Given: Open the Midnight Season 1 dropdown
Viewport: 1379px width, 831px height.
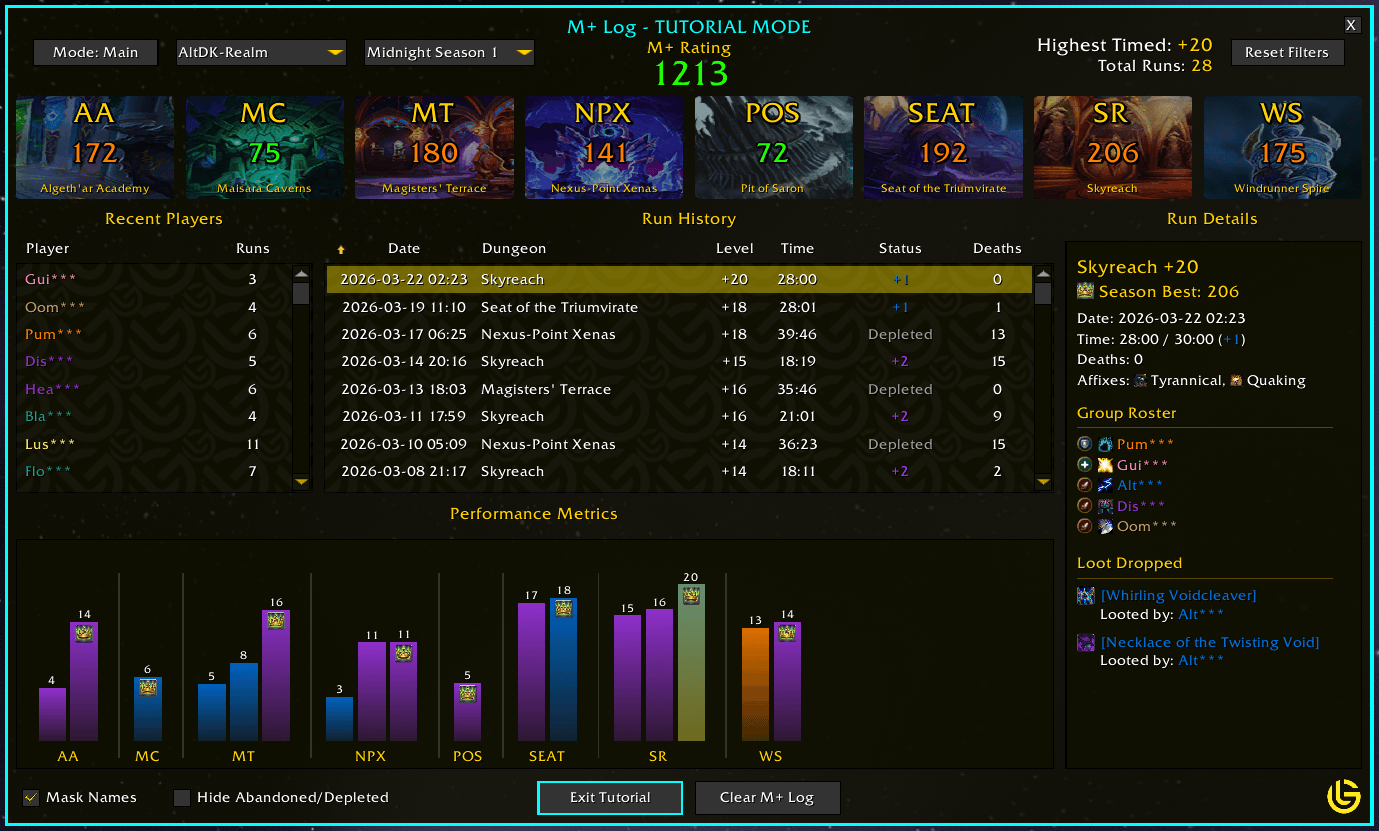Looking at the screenshot, I should (x=449, y=53).
